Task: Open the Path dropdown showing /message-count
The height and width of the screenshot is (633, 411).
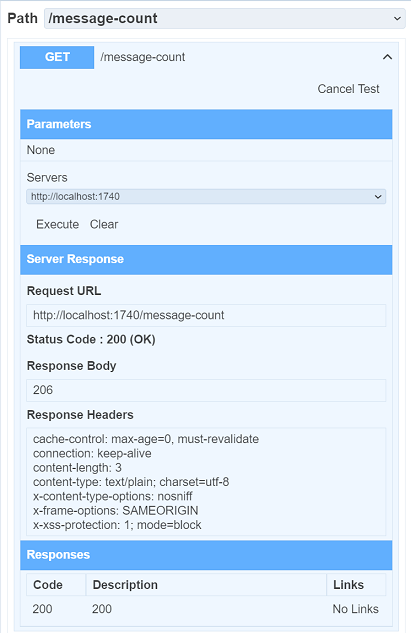Action: point(224,19)
